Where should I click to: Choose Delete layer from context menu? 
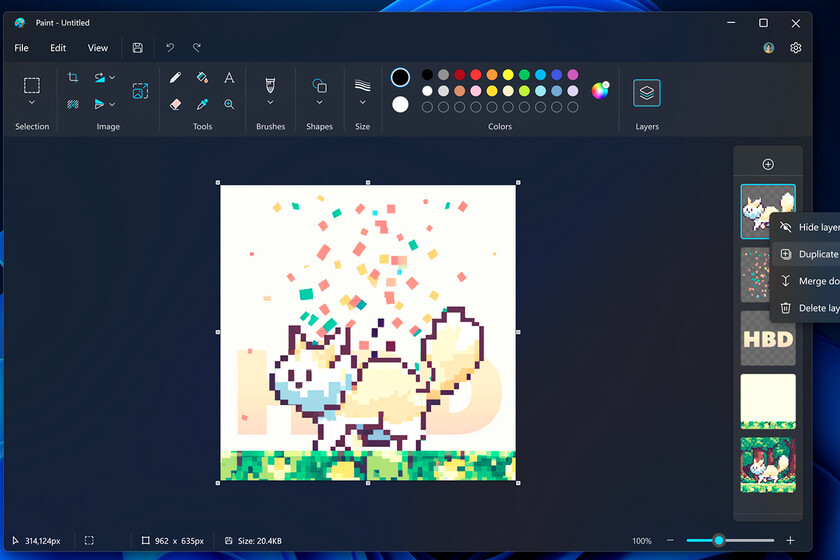point(806,308)
